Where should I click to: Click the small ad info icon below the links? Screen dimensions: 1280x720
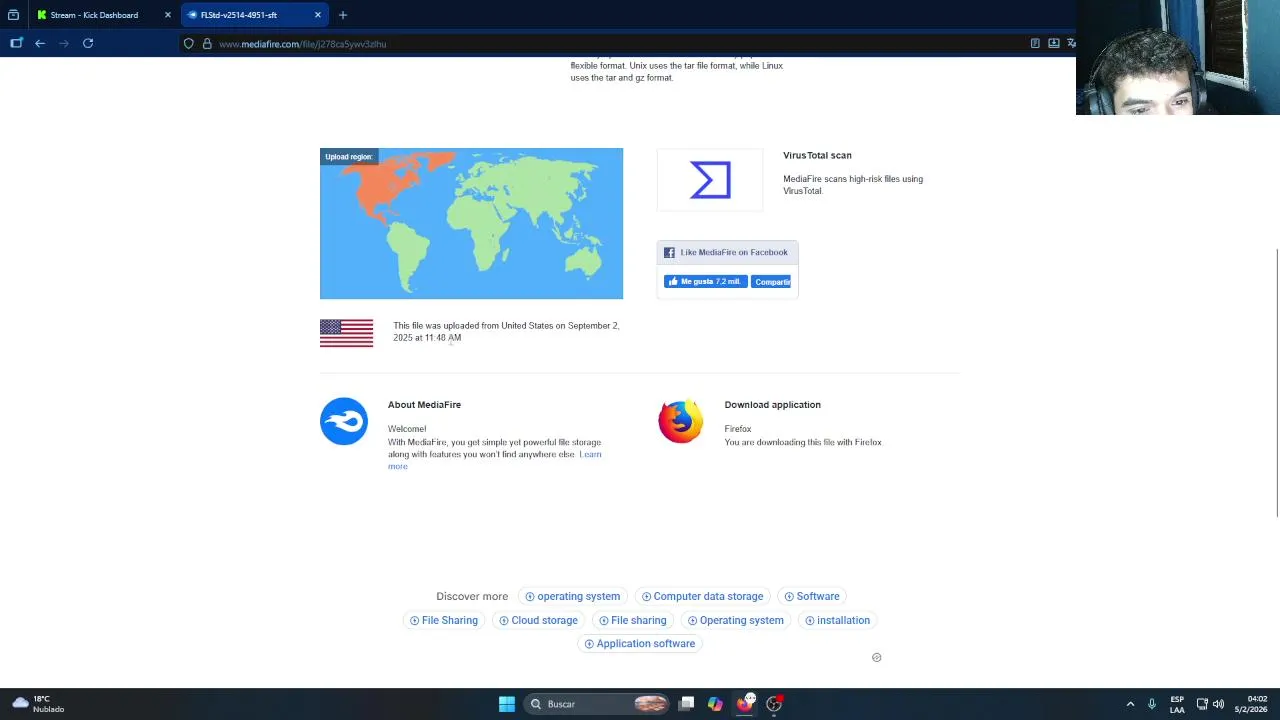click(x=876, y=657)
